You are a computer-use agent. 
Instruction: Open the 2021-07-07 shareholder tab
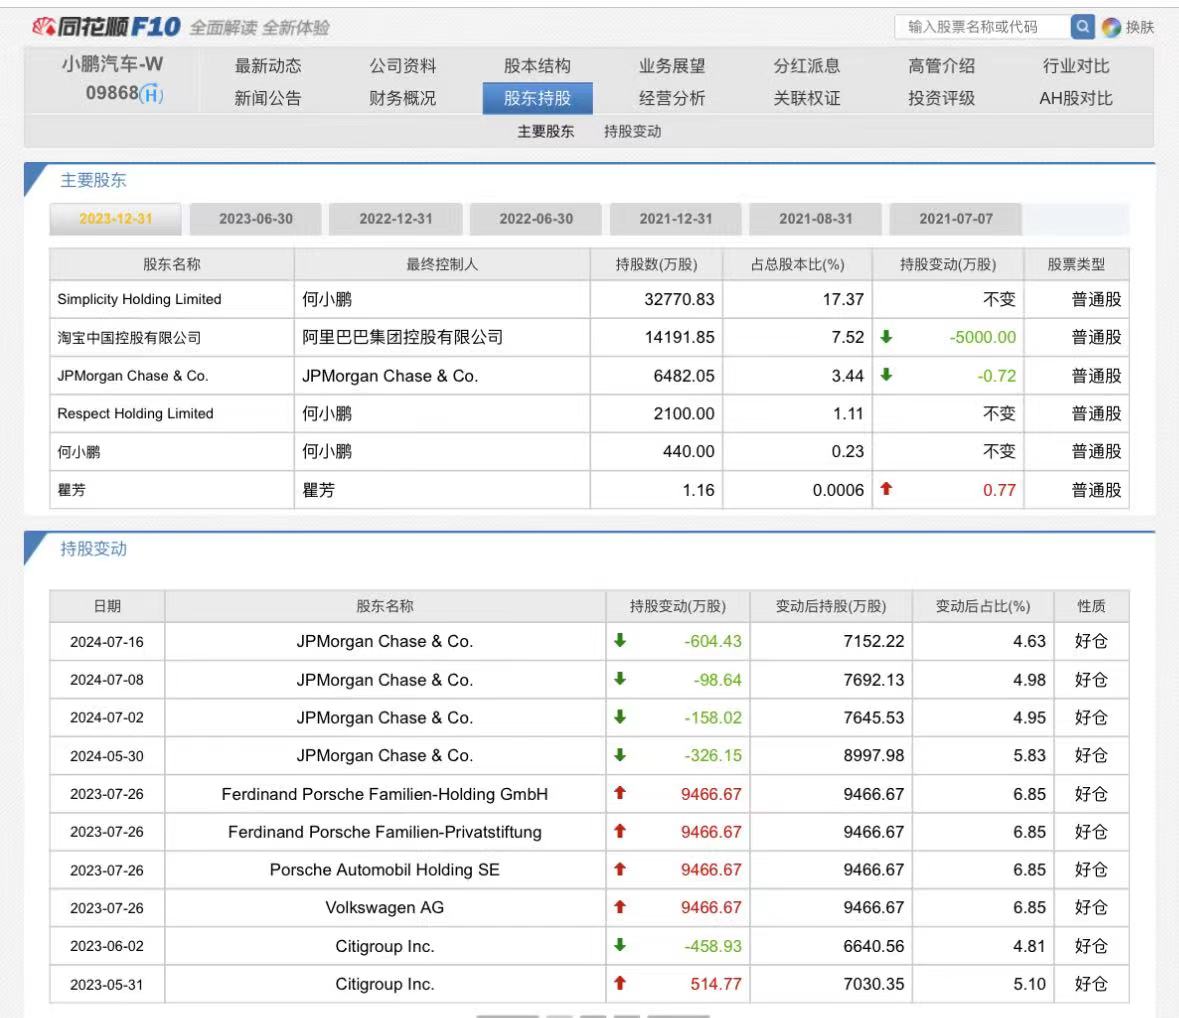point(956,219)
